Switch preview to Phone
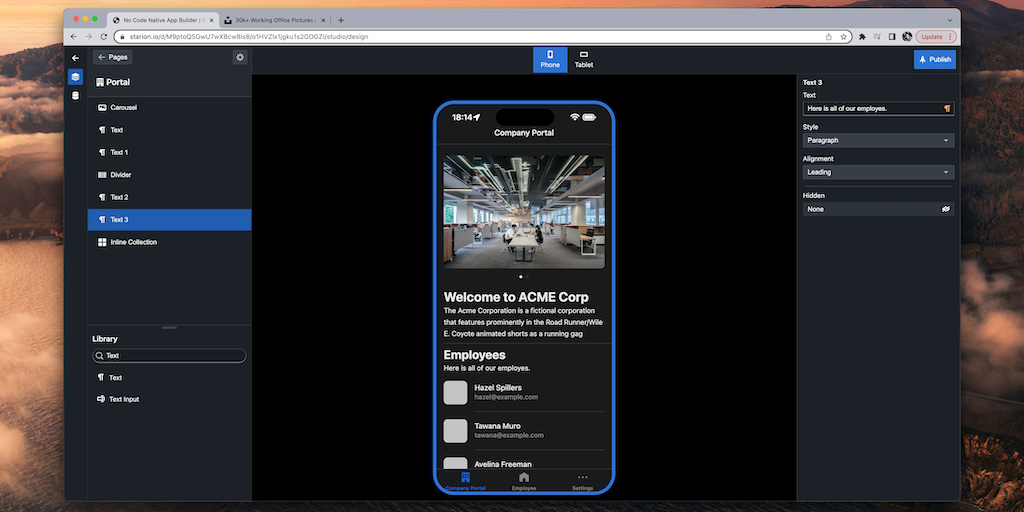Screen dimensions: 1024x512 (550, 59)
